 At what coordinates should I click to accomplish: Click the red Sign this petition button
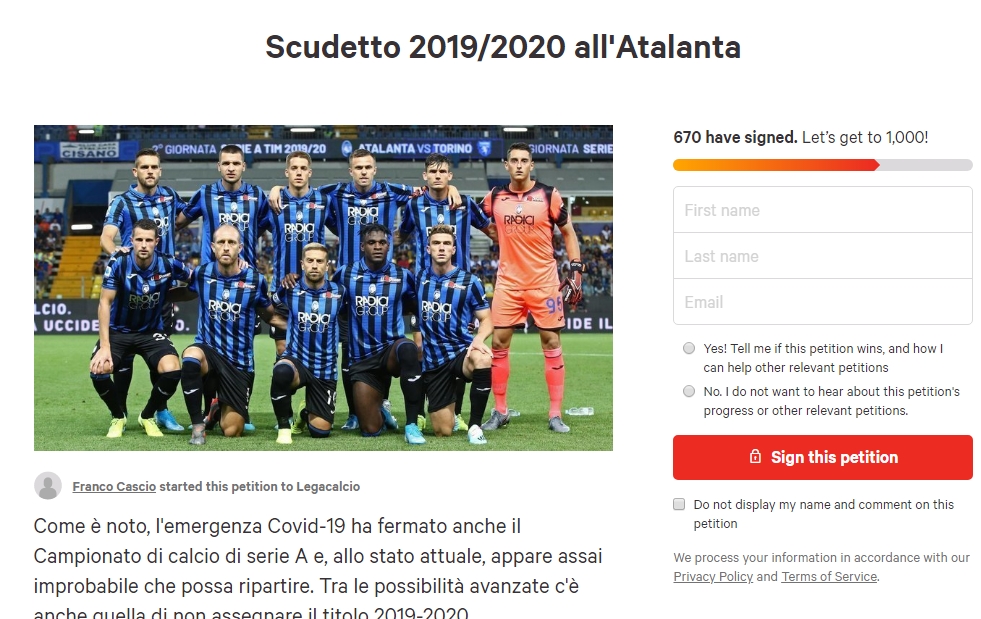point(823,458)
